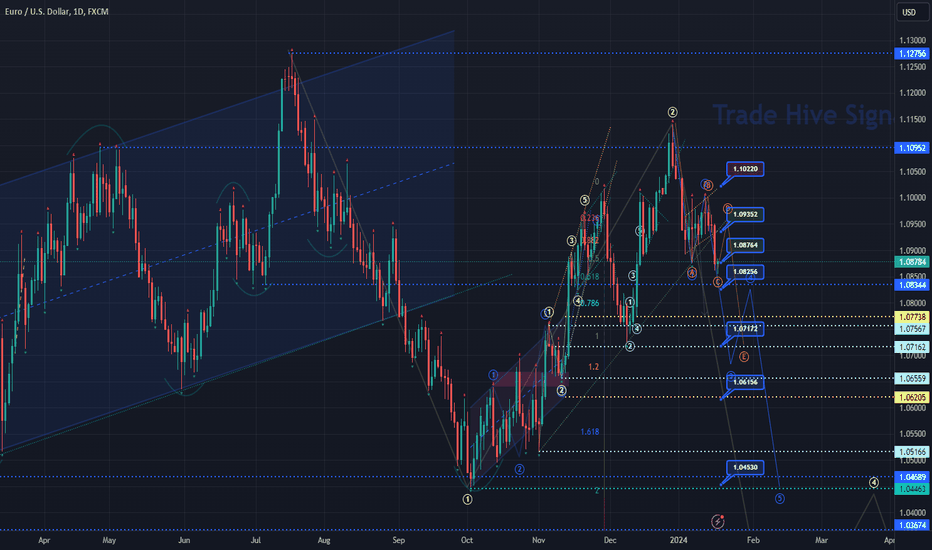Select the 1.07162 price axis label
Viewport: 932px width, 550px height.
912,347
